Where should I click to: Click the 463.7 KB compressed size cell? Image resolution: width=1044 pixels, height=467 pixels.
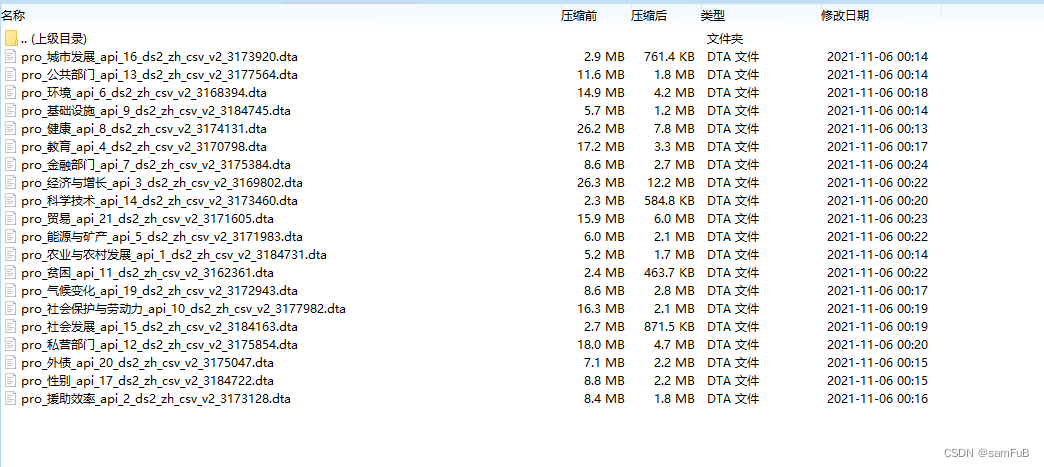click(x=669, y=272)
